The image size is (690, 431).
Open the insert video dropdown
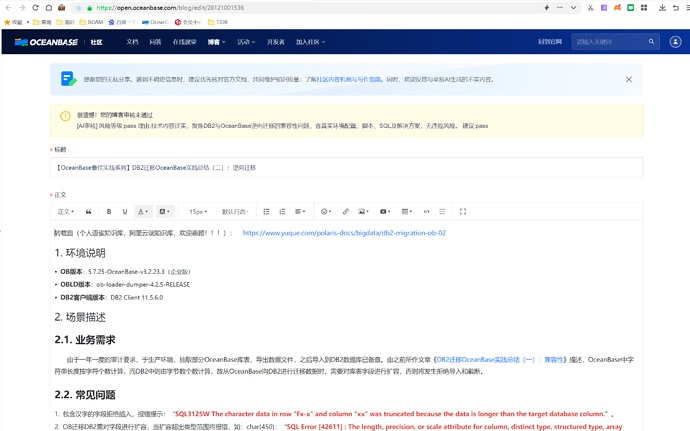pyautogui.click(x=385, y=212)
